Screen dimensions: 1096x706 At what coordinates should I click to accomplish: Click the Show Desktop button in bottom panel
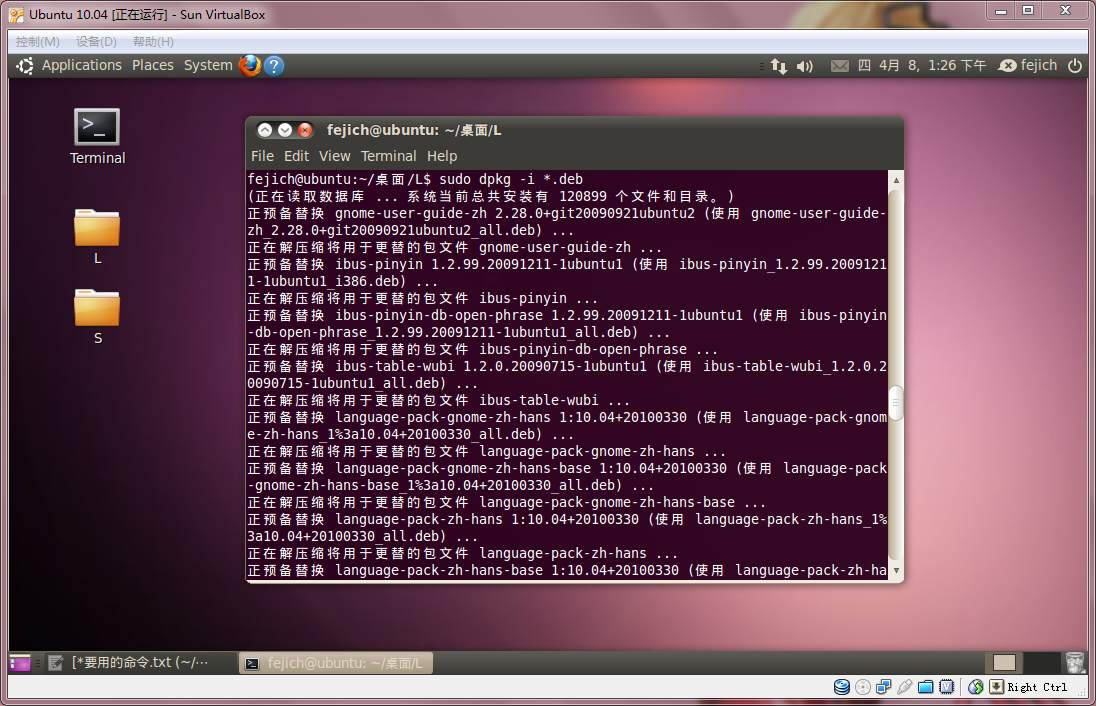[x=20, y=663]
